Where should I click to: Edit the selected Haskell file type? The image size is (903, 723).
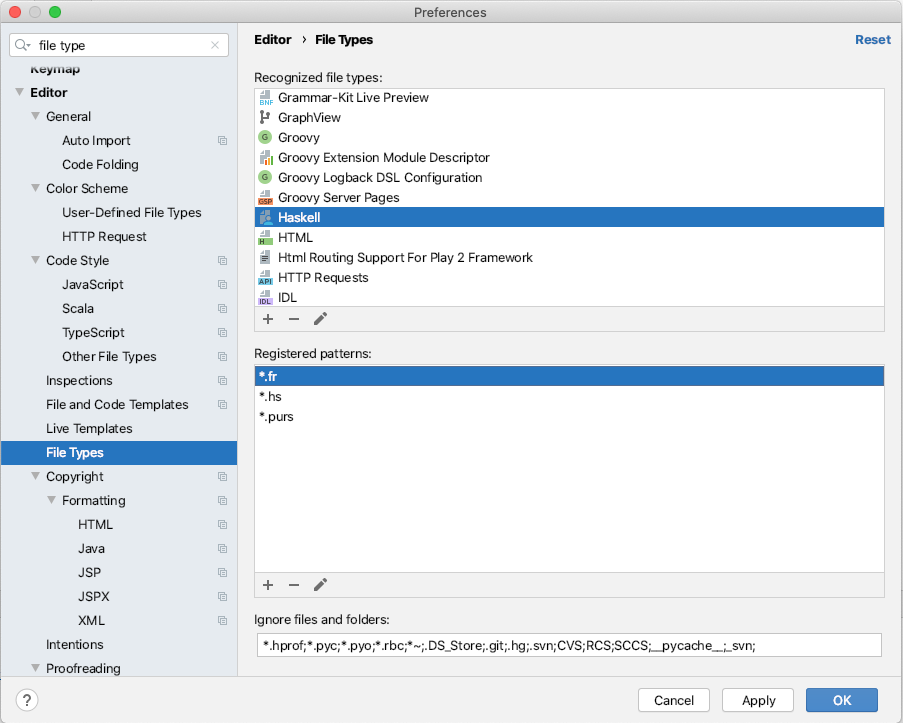coord(320,319)
